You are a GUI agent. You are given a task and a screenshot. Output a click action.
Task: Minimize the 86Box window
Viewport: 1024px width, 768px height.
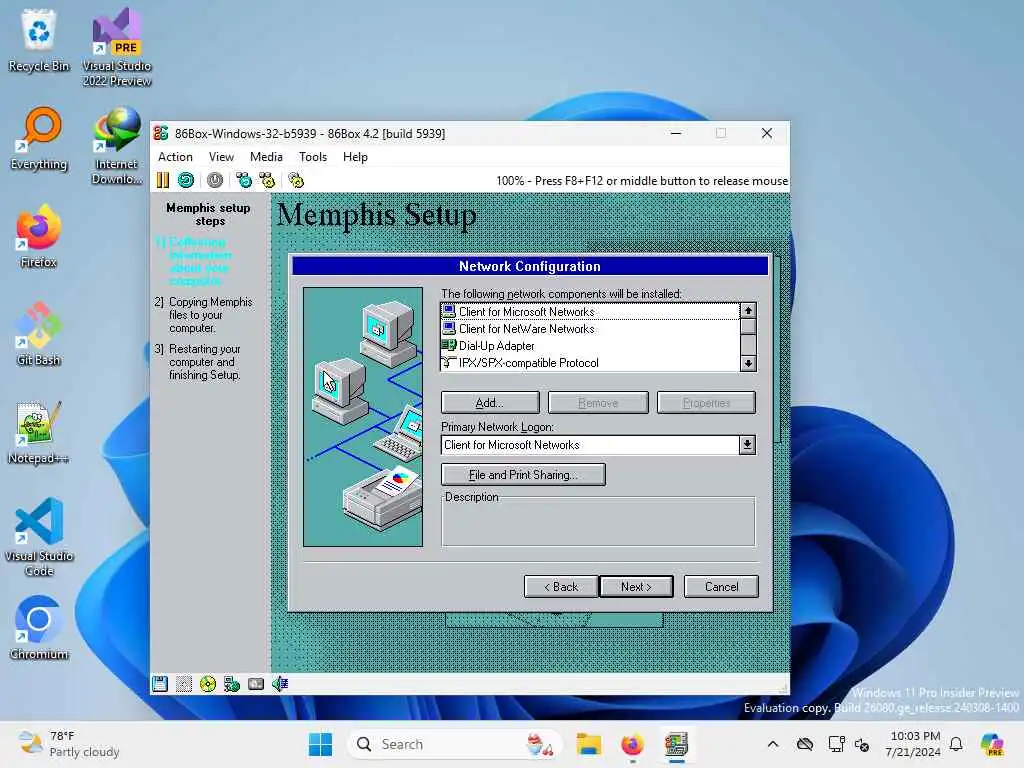[677, 133]
